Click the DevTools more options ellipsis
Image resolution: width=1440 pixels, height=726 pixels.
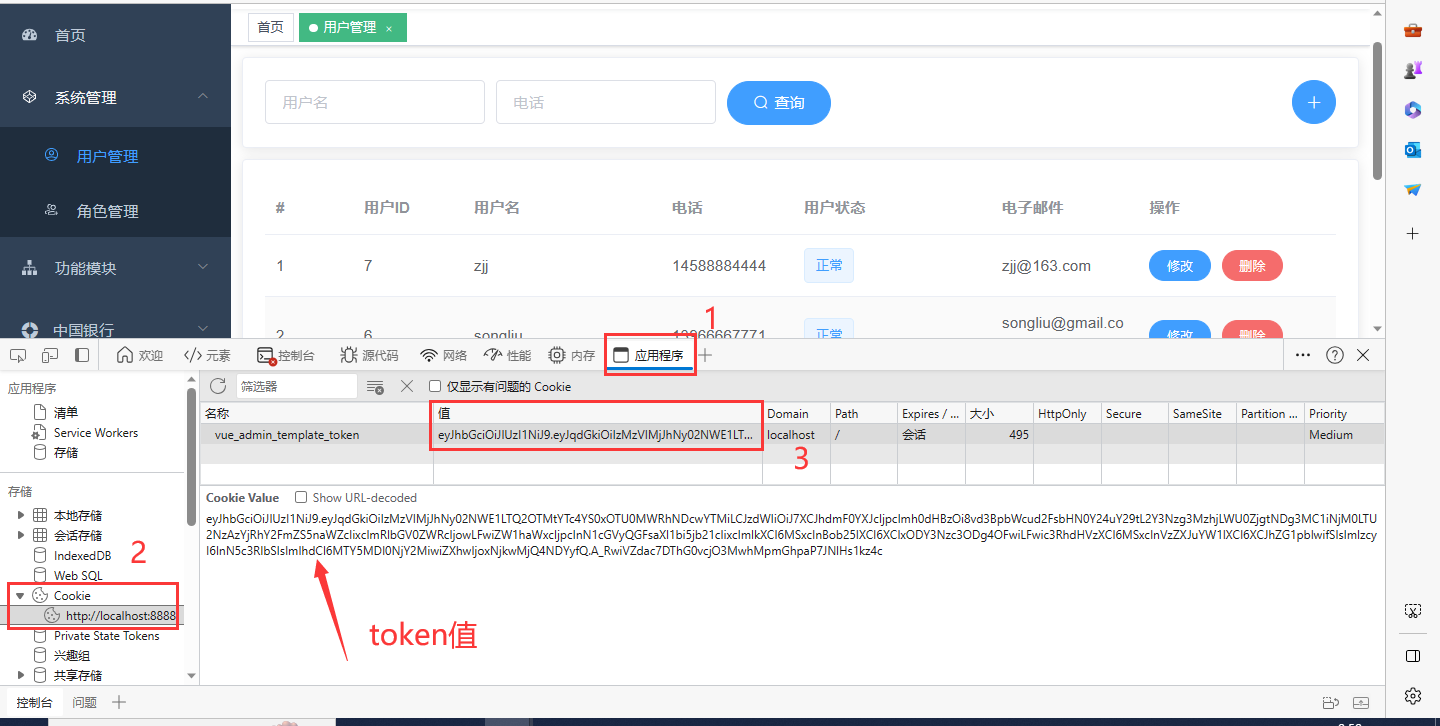1303,355
